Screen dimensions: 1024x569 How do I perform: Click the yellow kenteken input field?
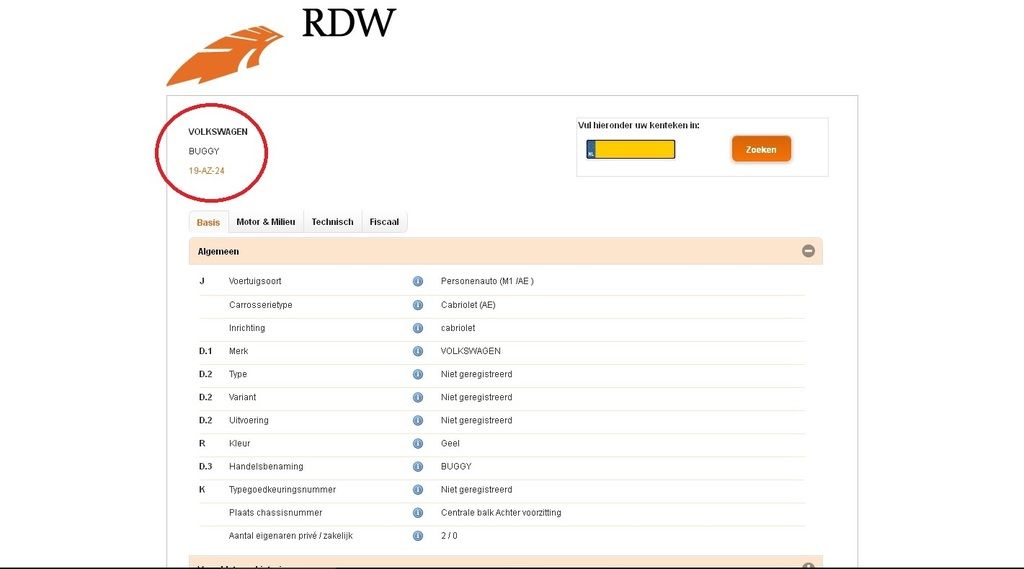click(x=630, y=150)
